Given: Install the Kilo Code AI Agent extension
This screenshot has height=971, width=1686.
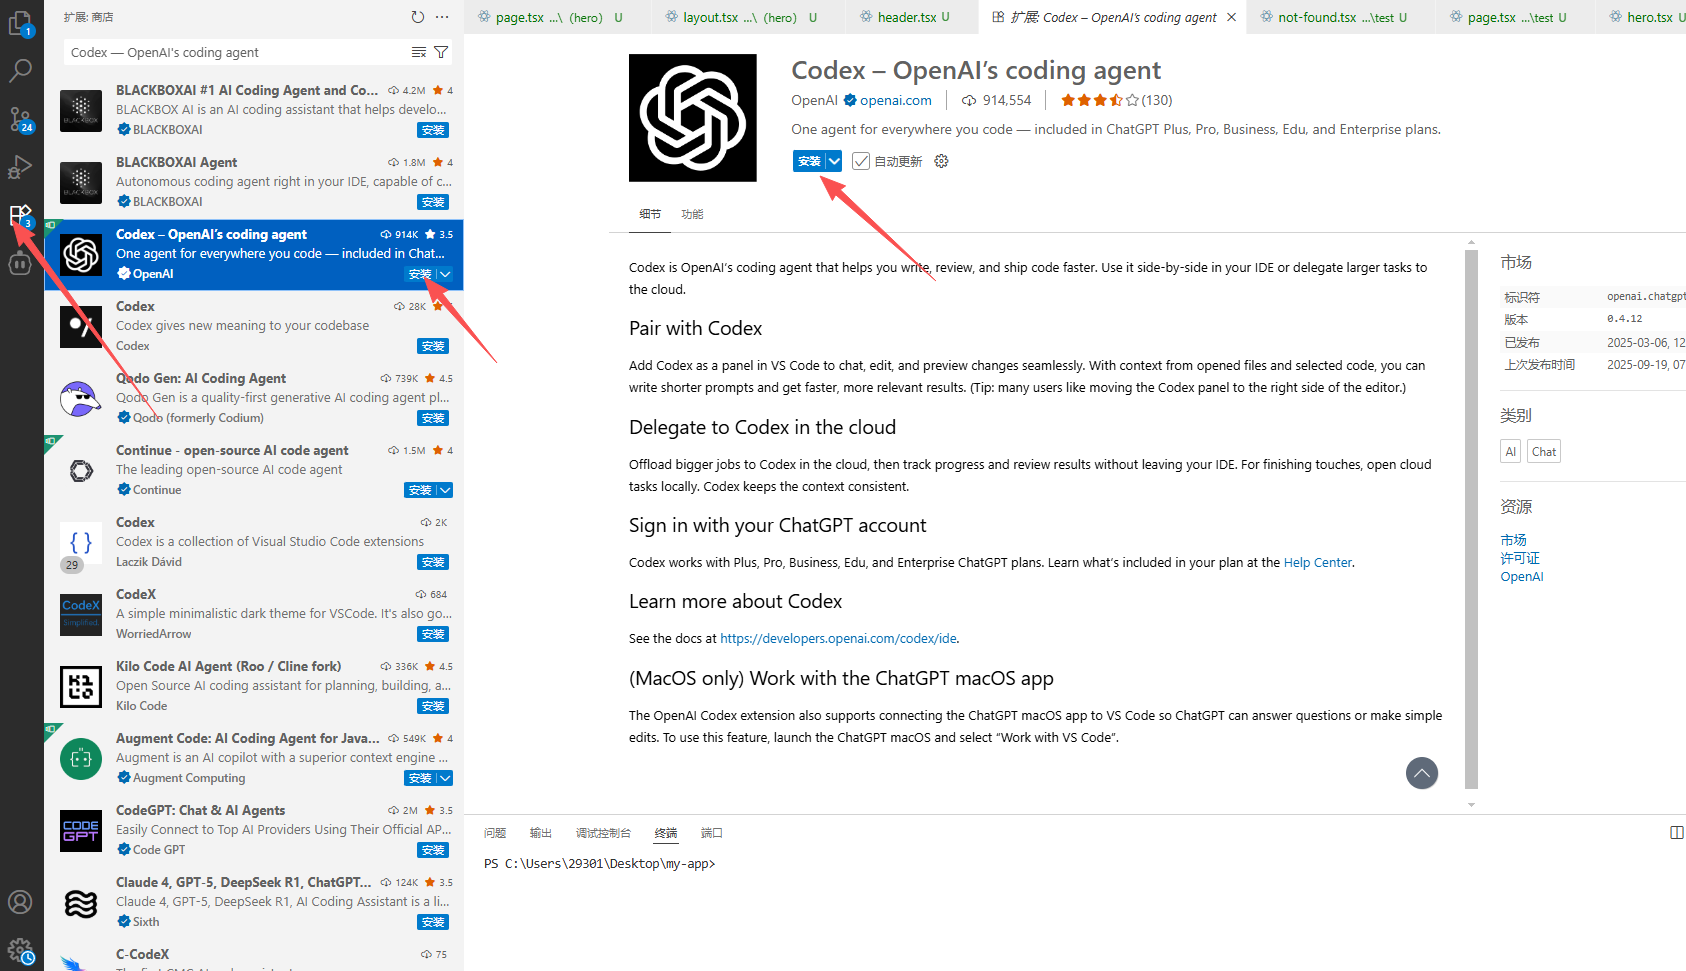Looking at the screenshot, I should (433, 706).
